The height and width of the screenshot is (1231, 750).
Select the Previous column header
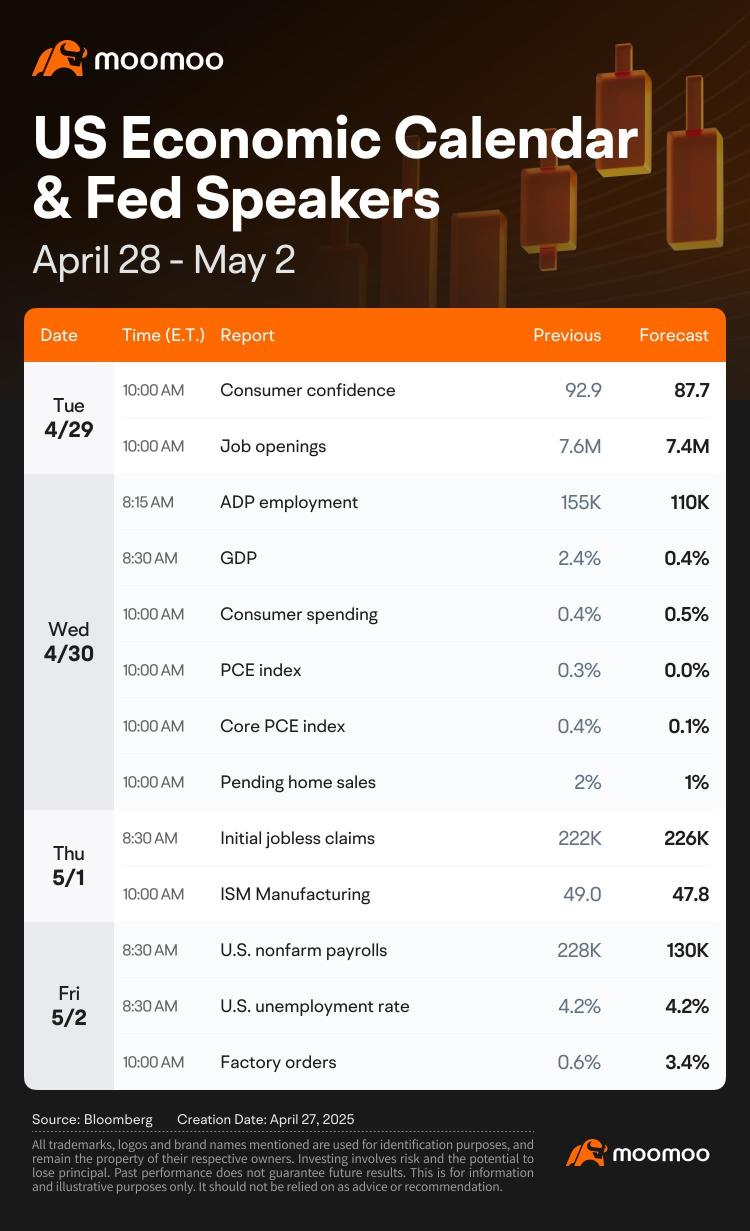[x=567, y=335]
